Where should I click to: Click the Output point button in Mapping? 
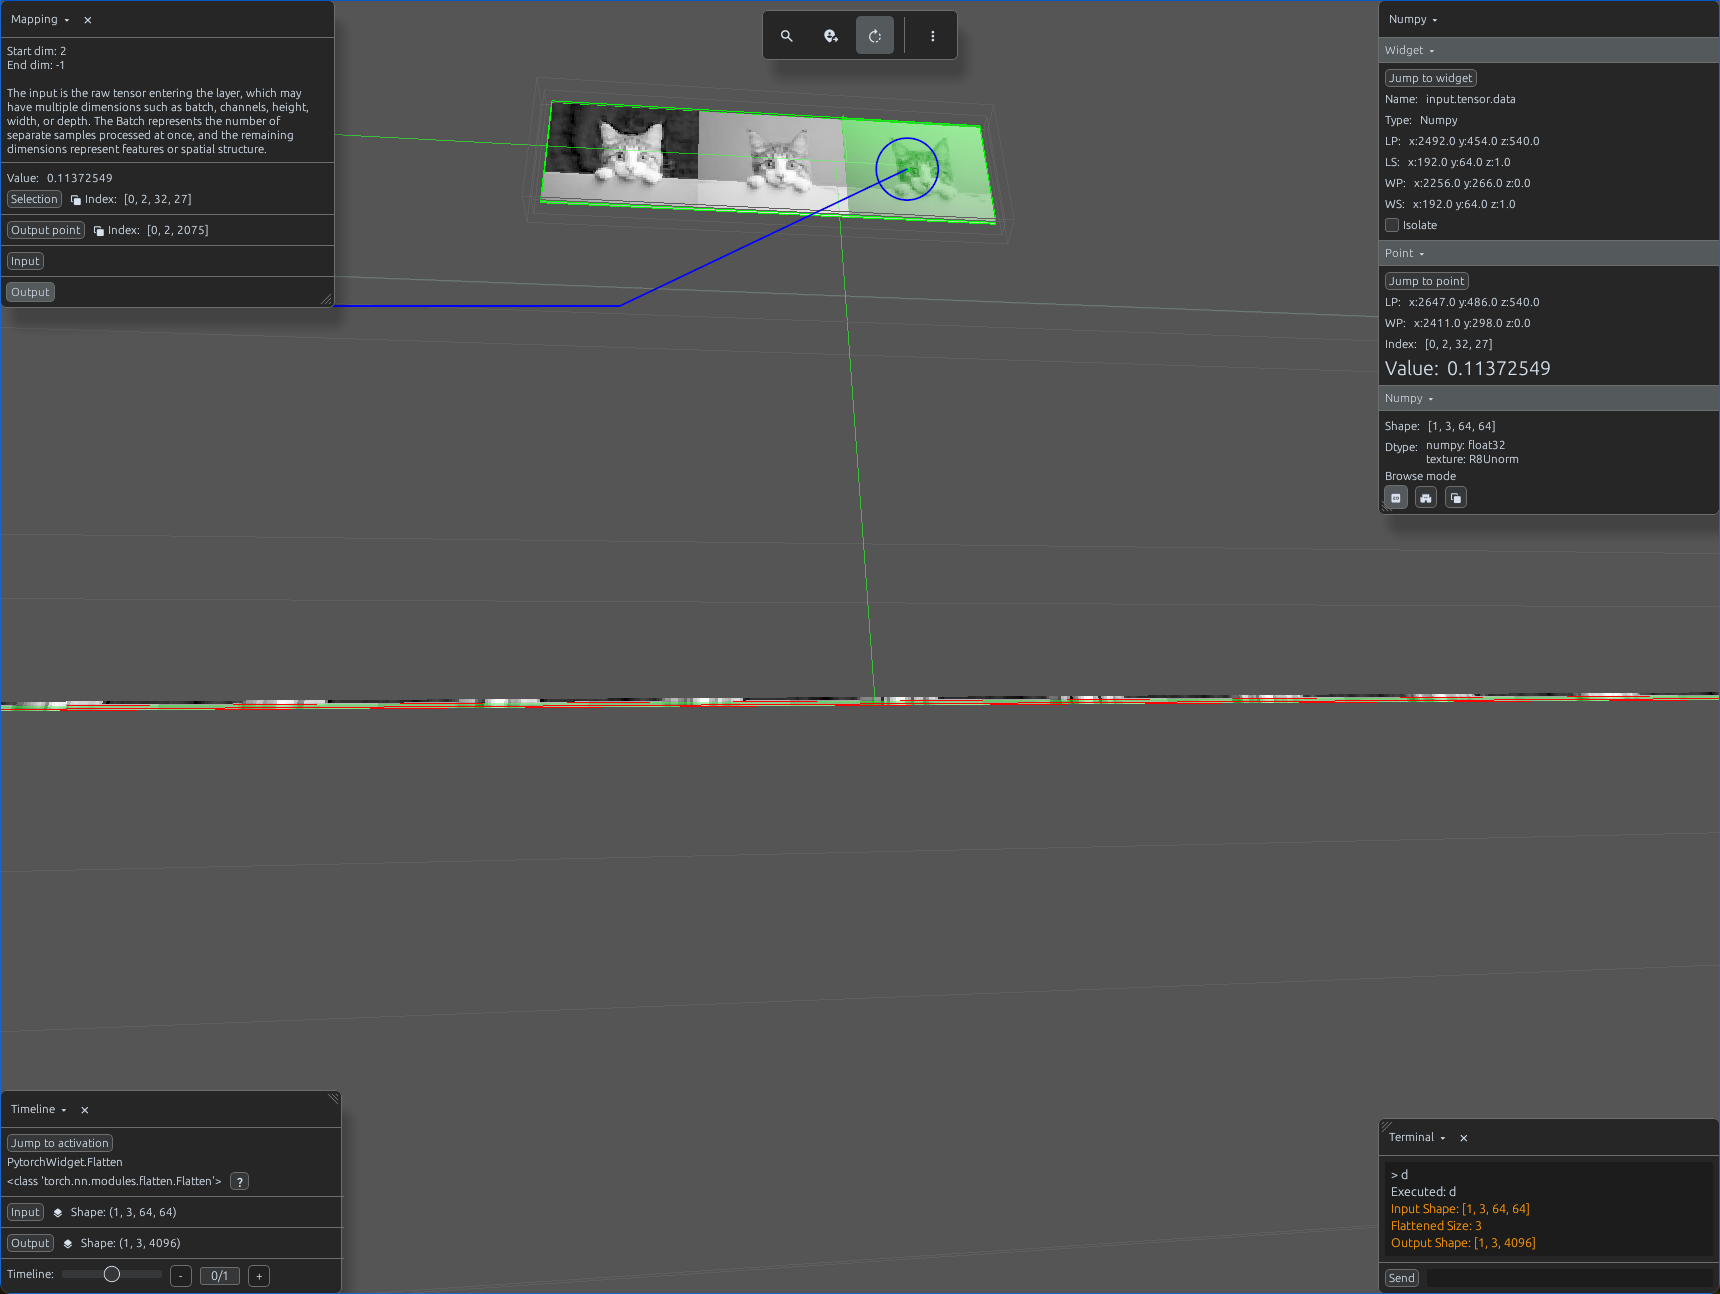point(46,230)
